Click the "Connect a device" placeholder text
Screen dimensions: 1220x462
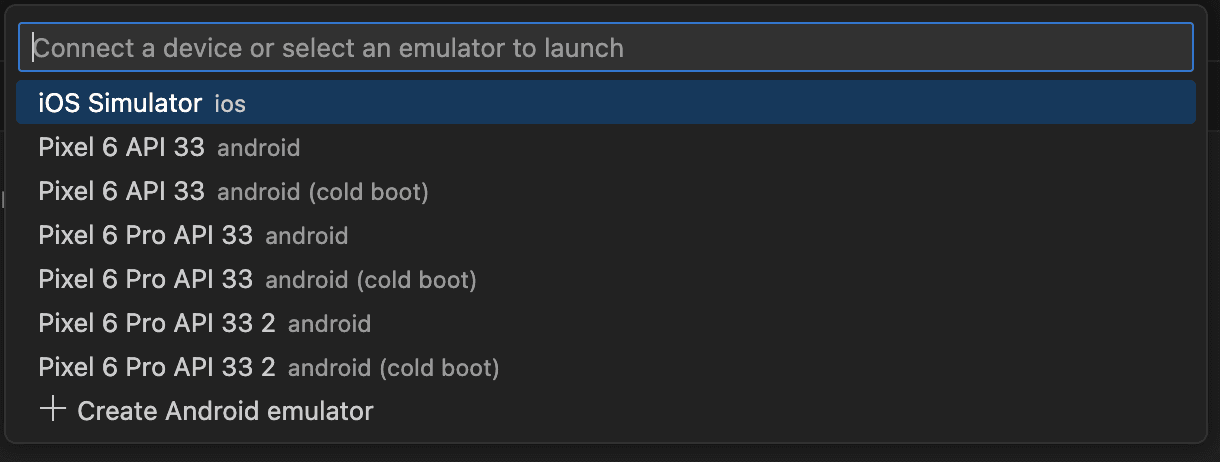pyautogui.click(x=329, y=48)
